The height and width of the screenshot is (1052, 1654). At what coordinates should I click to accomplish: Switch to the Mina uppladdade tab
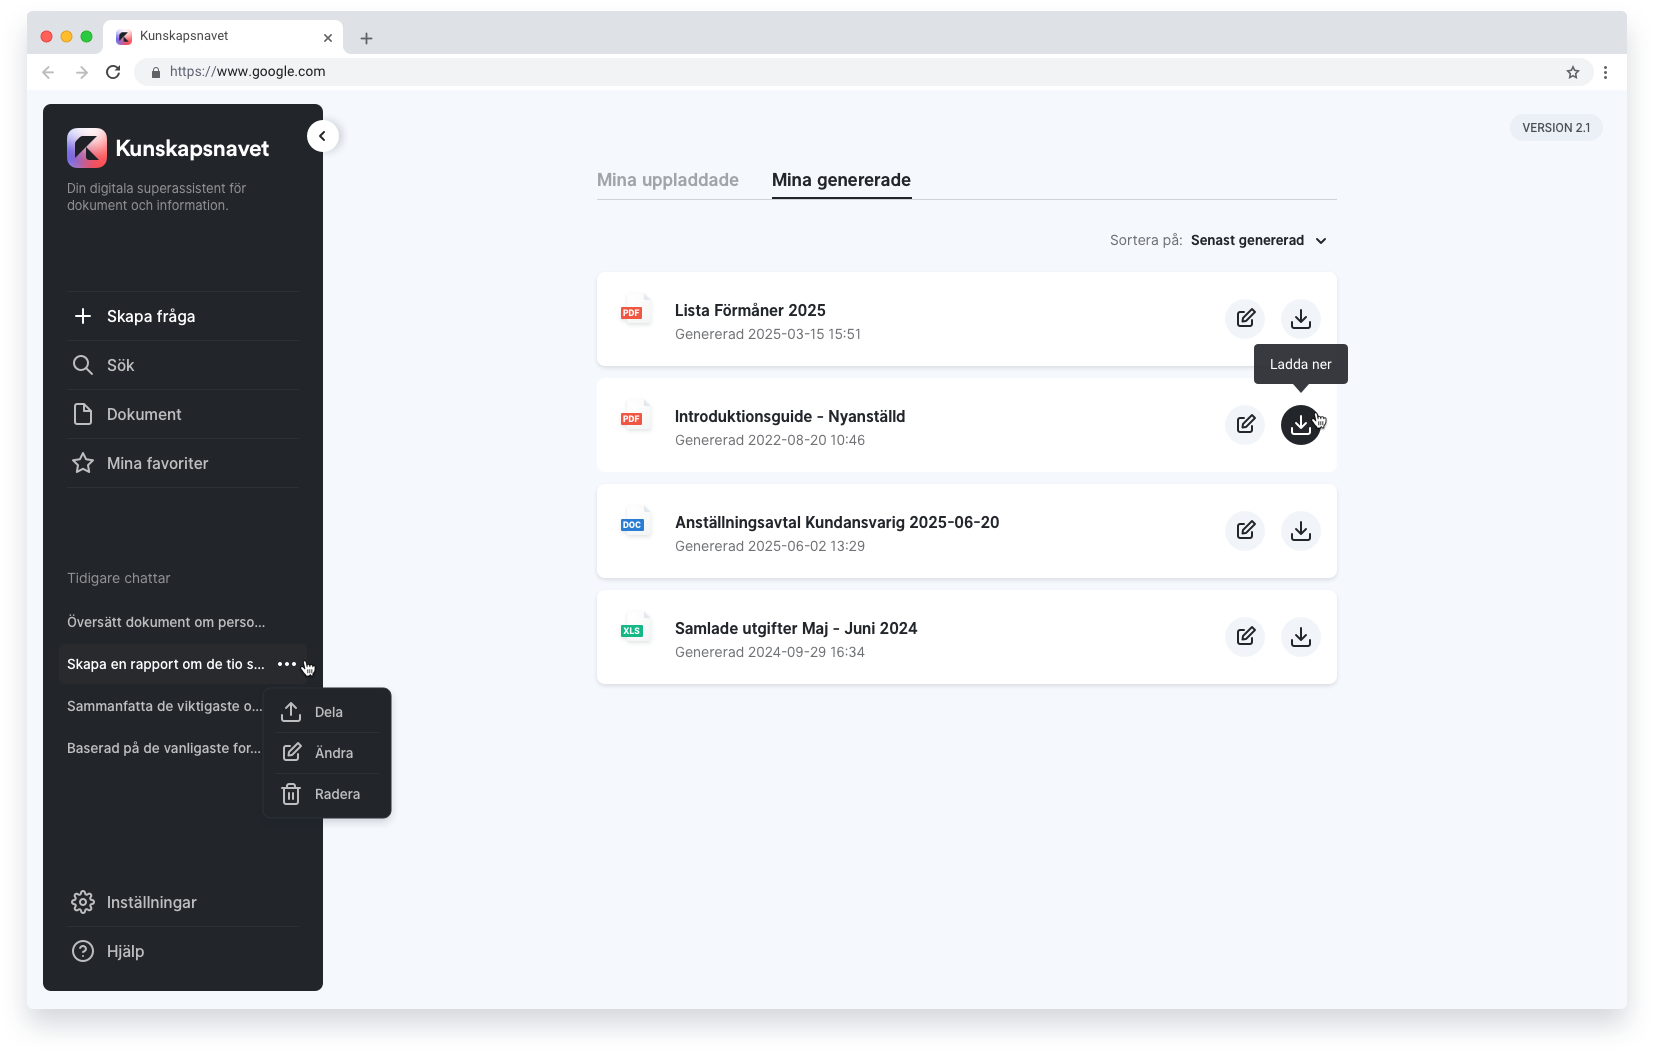pyautogui.click(x=667, y=180)
